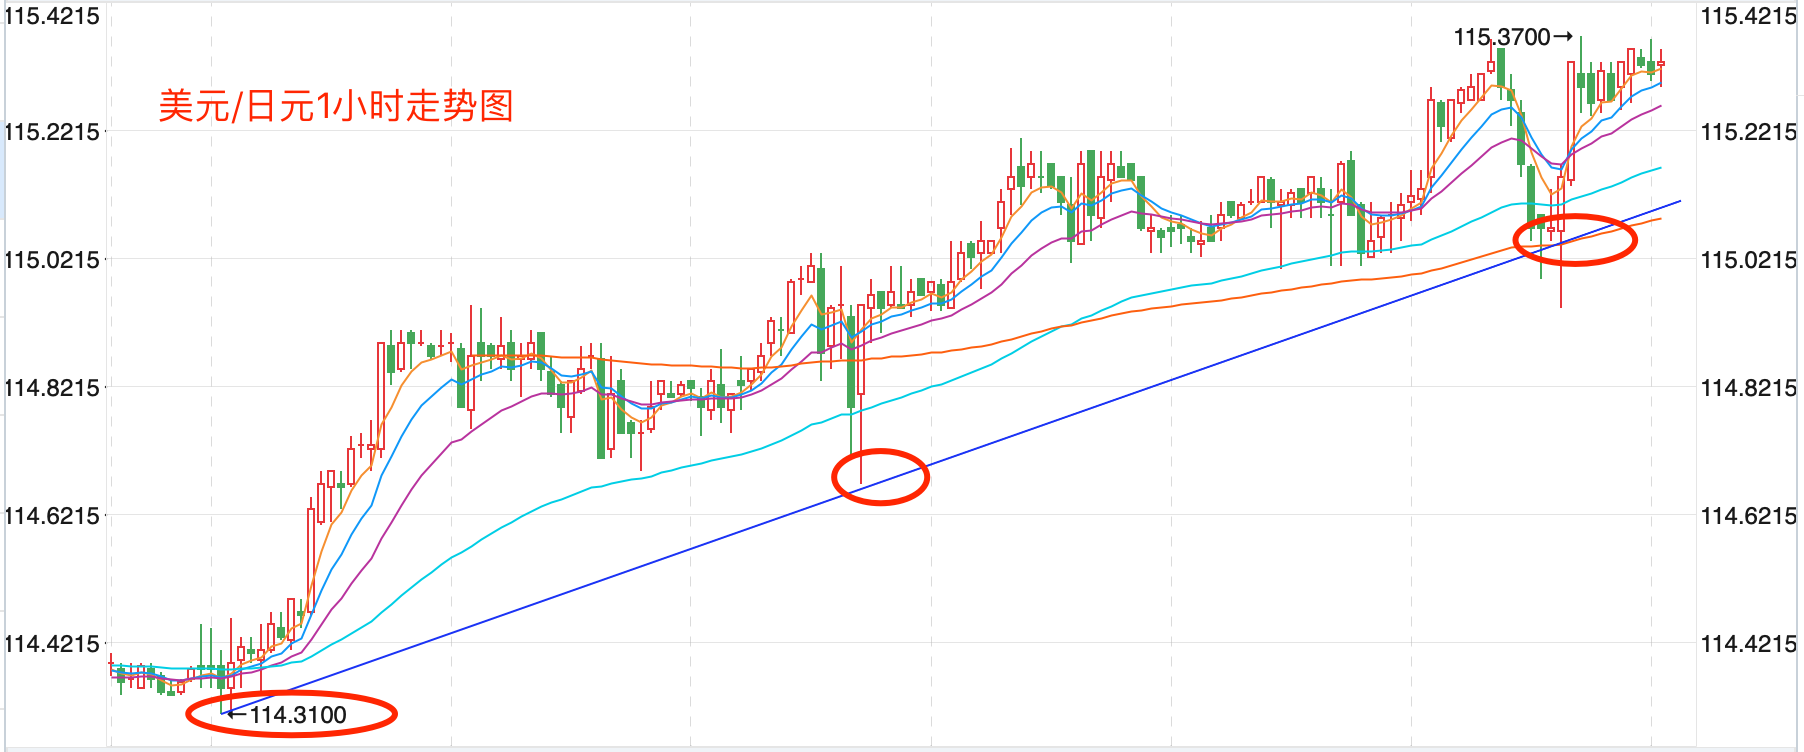Viewport: 1804px width, 752px height.
Task: Click the left axis 114.4215 label
Action: [x=52, y=644]
